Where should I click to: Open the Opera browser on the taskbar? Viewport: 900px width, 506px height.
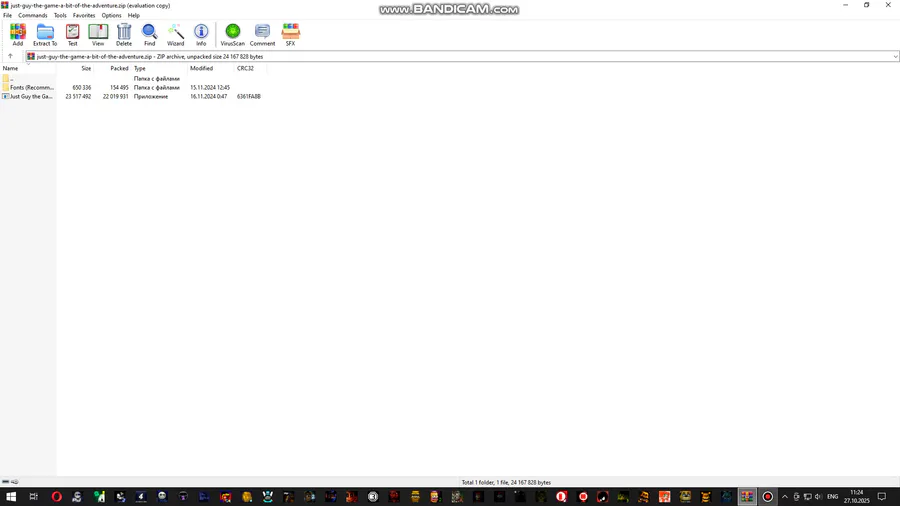56,497
